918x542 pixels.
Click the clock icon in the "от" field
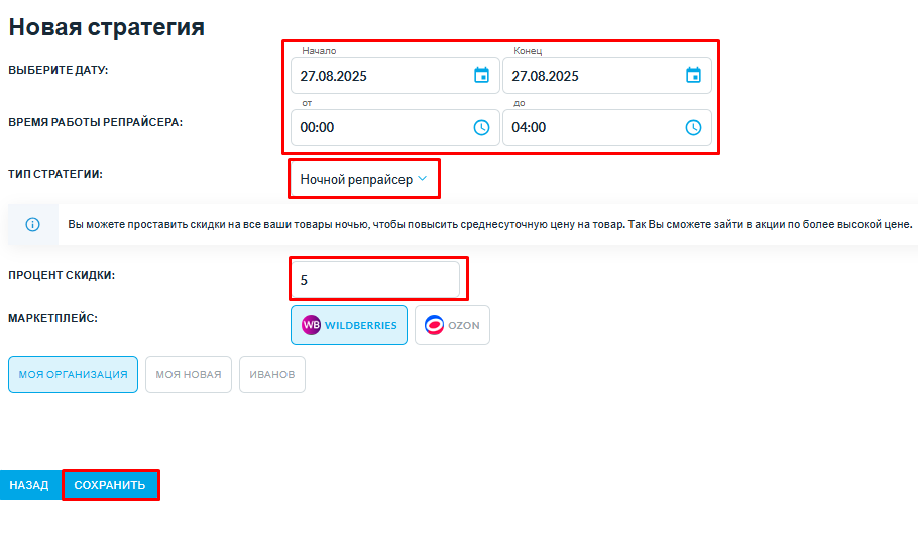click(x=481, y=128)
